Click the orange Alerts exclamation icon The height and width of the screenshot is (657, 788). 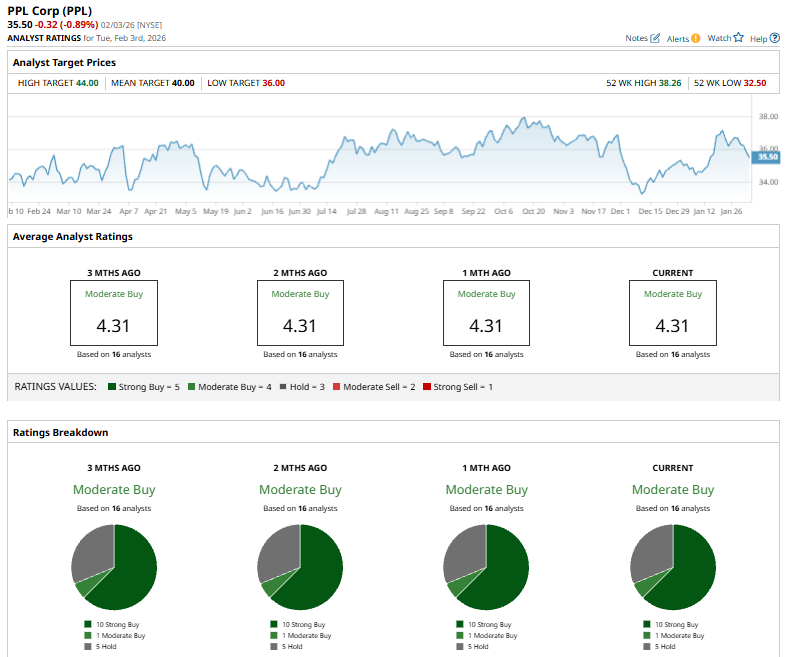[x=696, y=38]
